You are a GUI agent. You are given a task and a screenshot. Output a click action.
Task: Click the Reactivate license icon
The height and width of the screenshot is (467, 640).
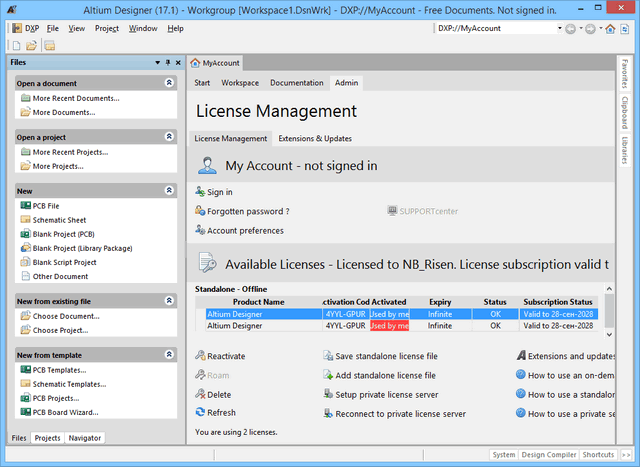coord(201,356)
